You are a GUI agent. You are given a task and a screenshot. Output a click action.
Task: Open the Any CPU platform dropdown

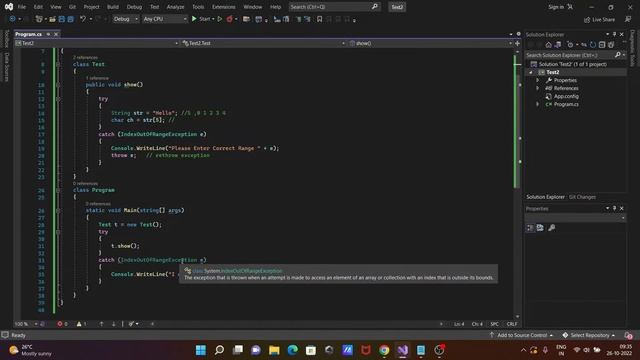(165, 19)
